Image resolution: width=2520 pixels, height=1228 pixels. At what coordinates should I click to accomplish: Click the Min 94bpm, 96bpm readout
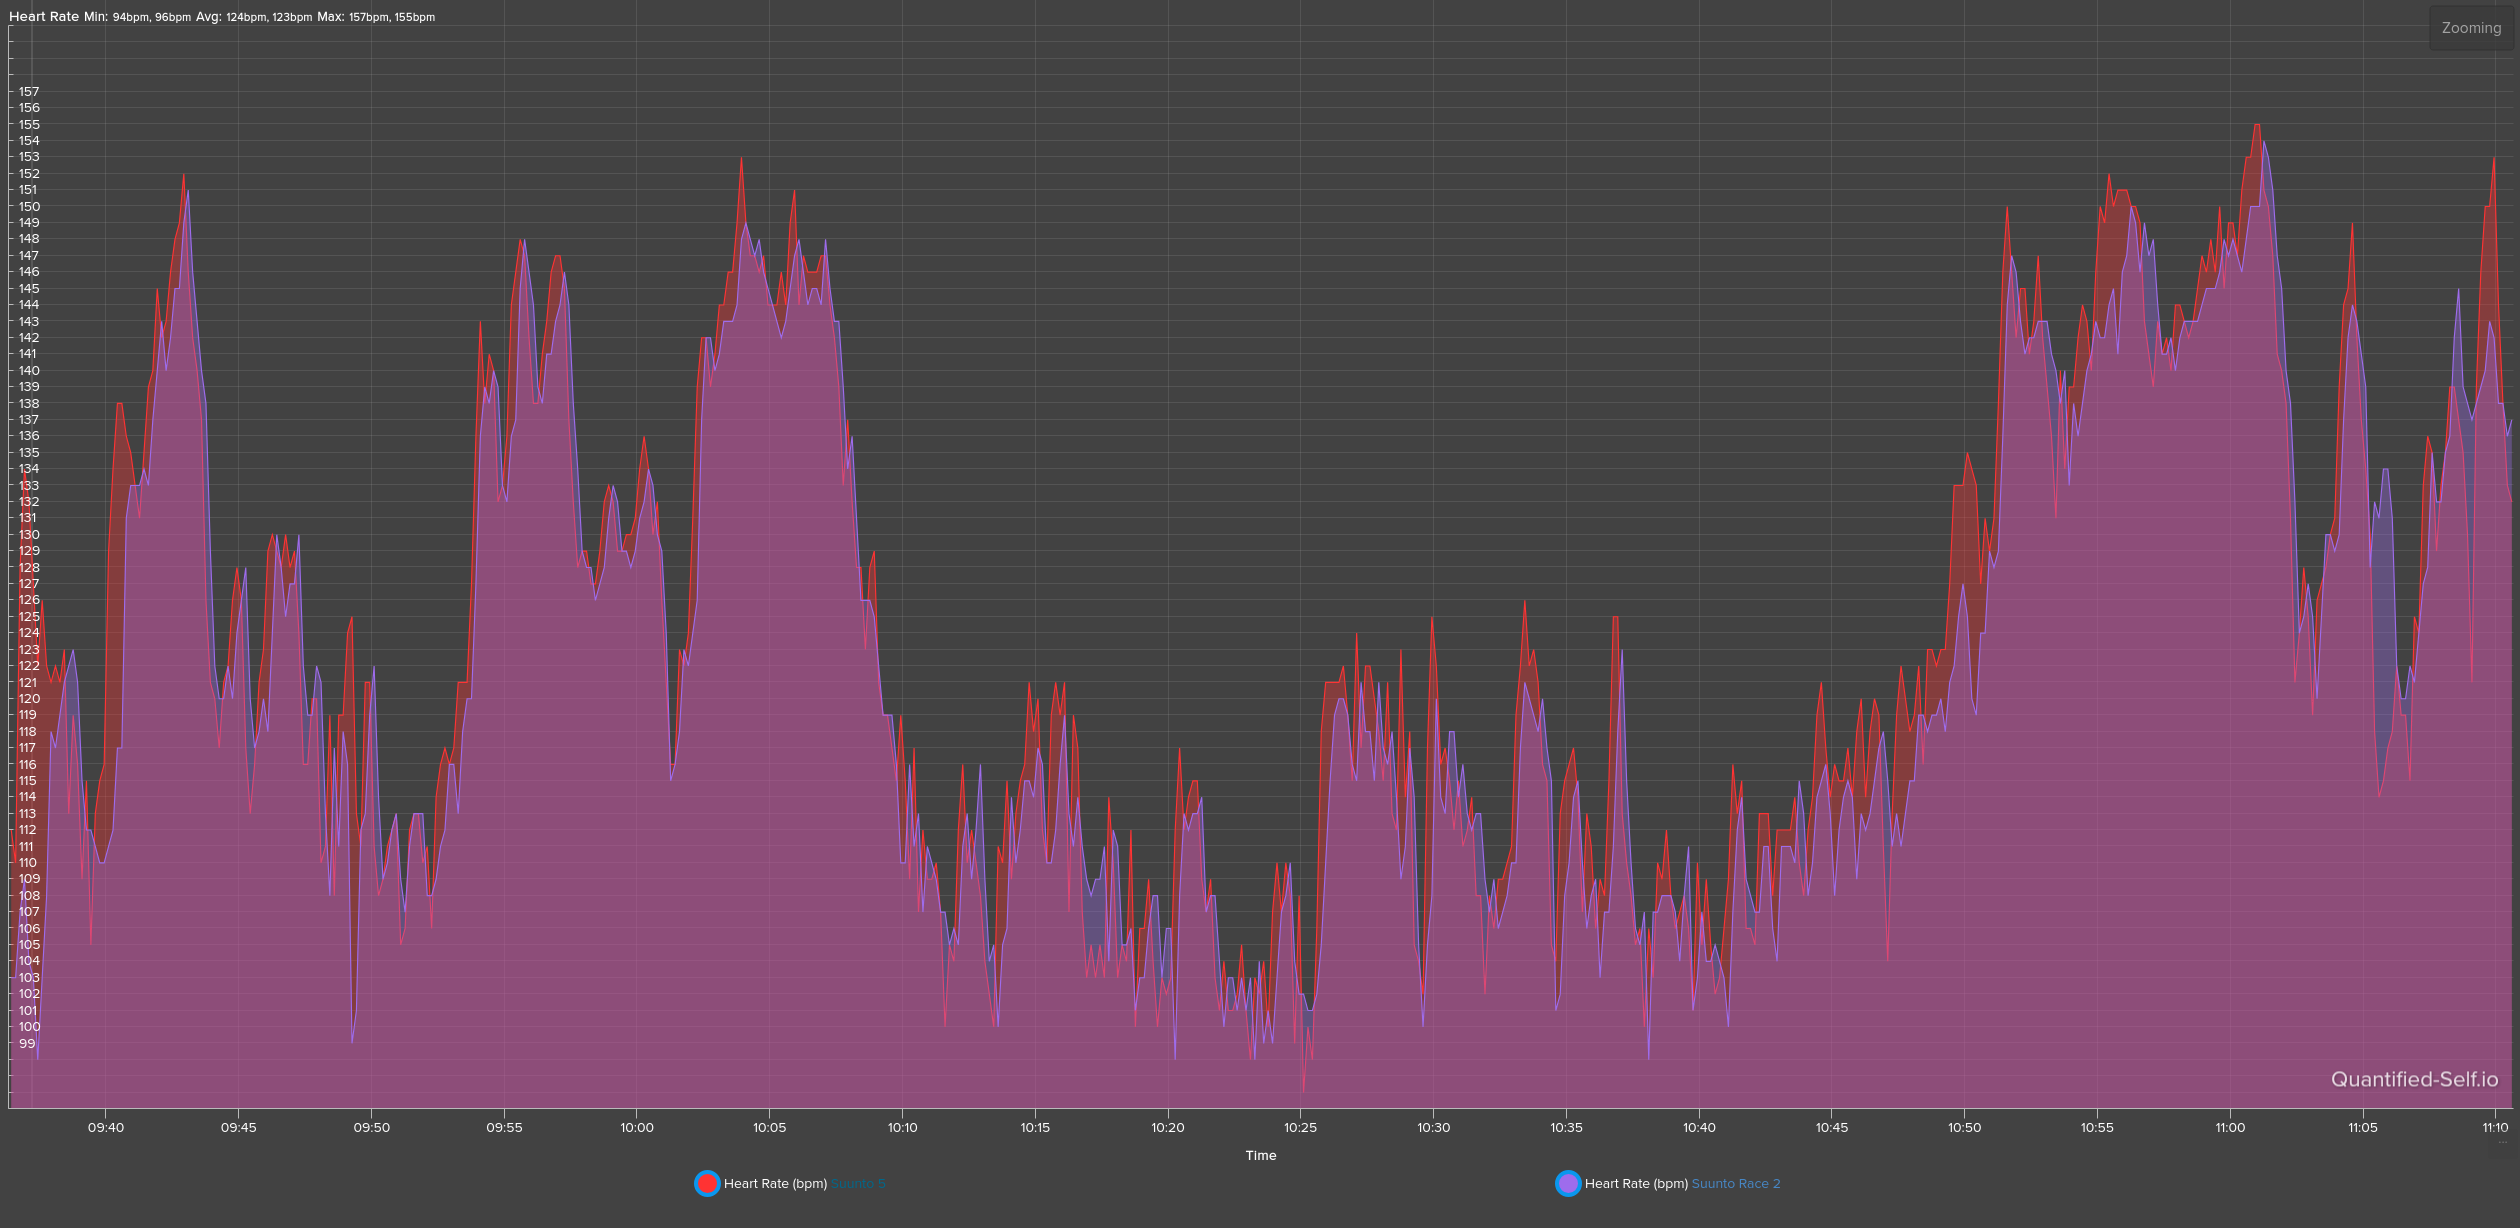coord(137,17)
